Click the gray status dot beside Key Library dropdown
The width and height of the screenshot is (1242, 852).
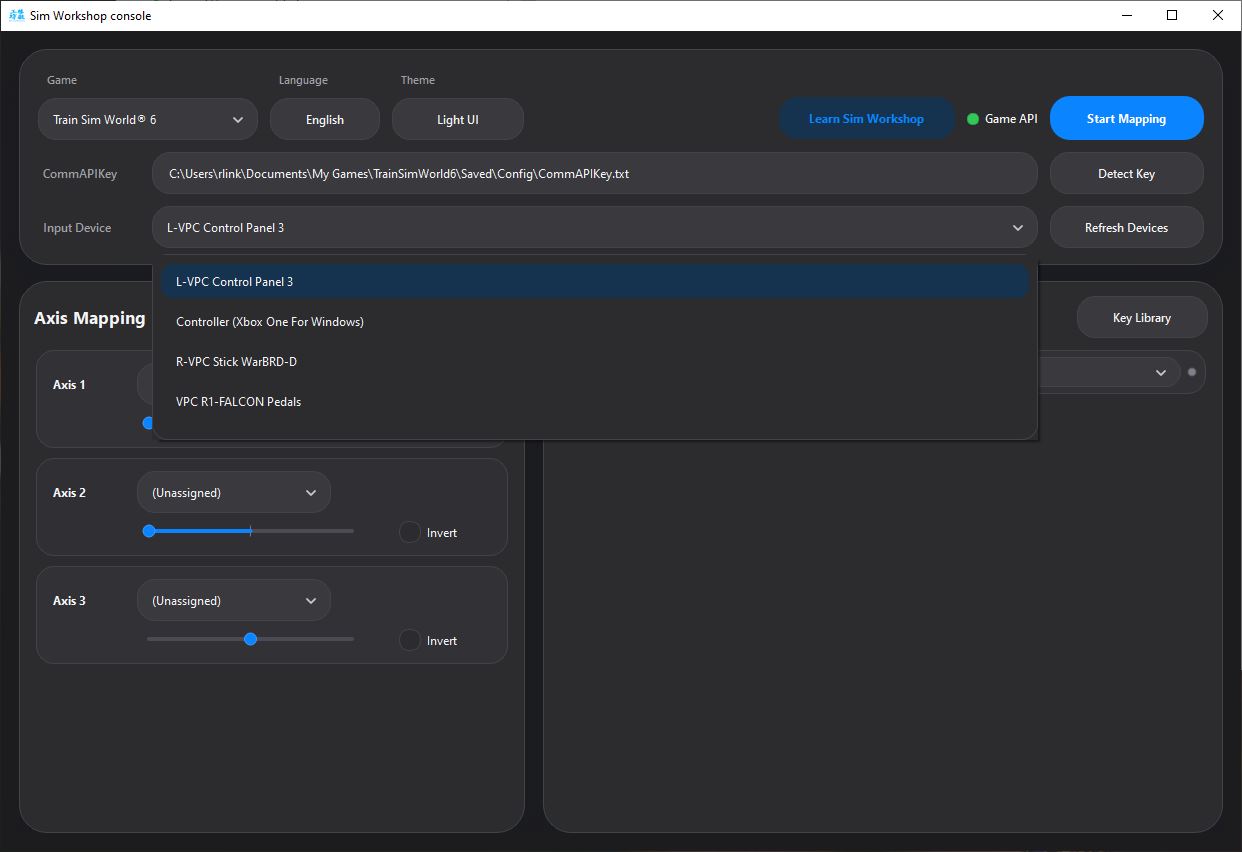click(x=1191, y=372)
